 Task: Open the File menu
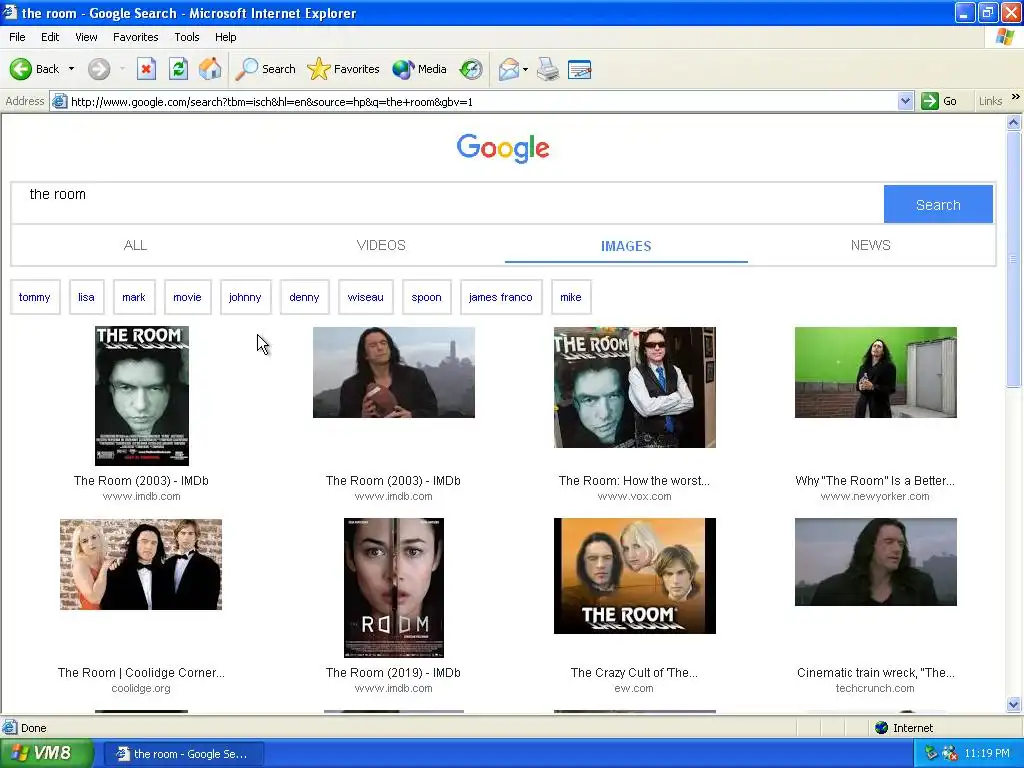click(x=18, y=37)
